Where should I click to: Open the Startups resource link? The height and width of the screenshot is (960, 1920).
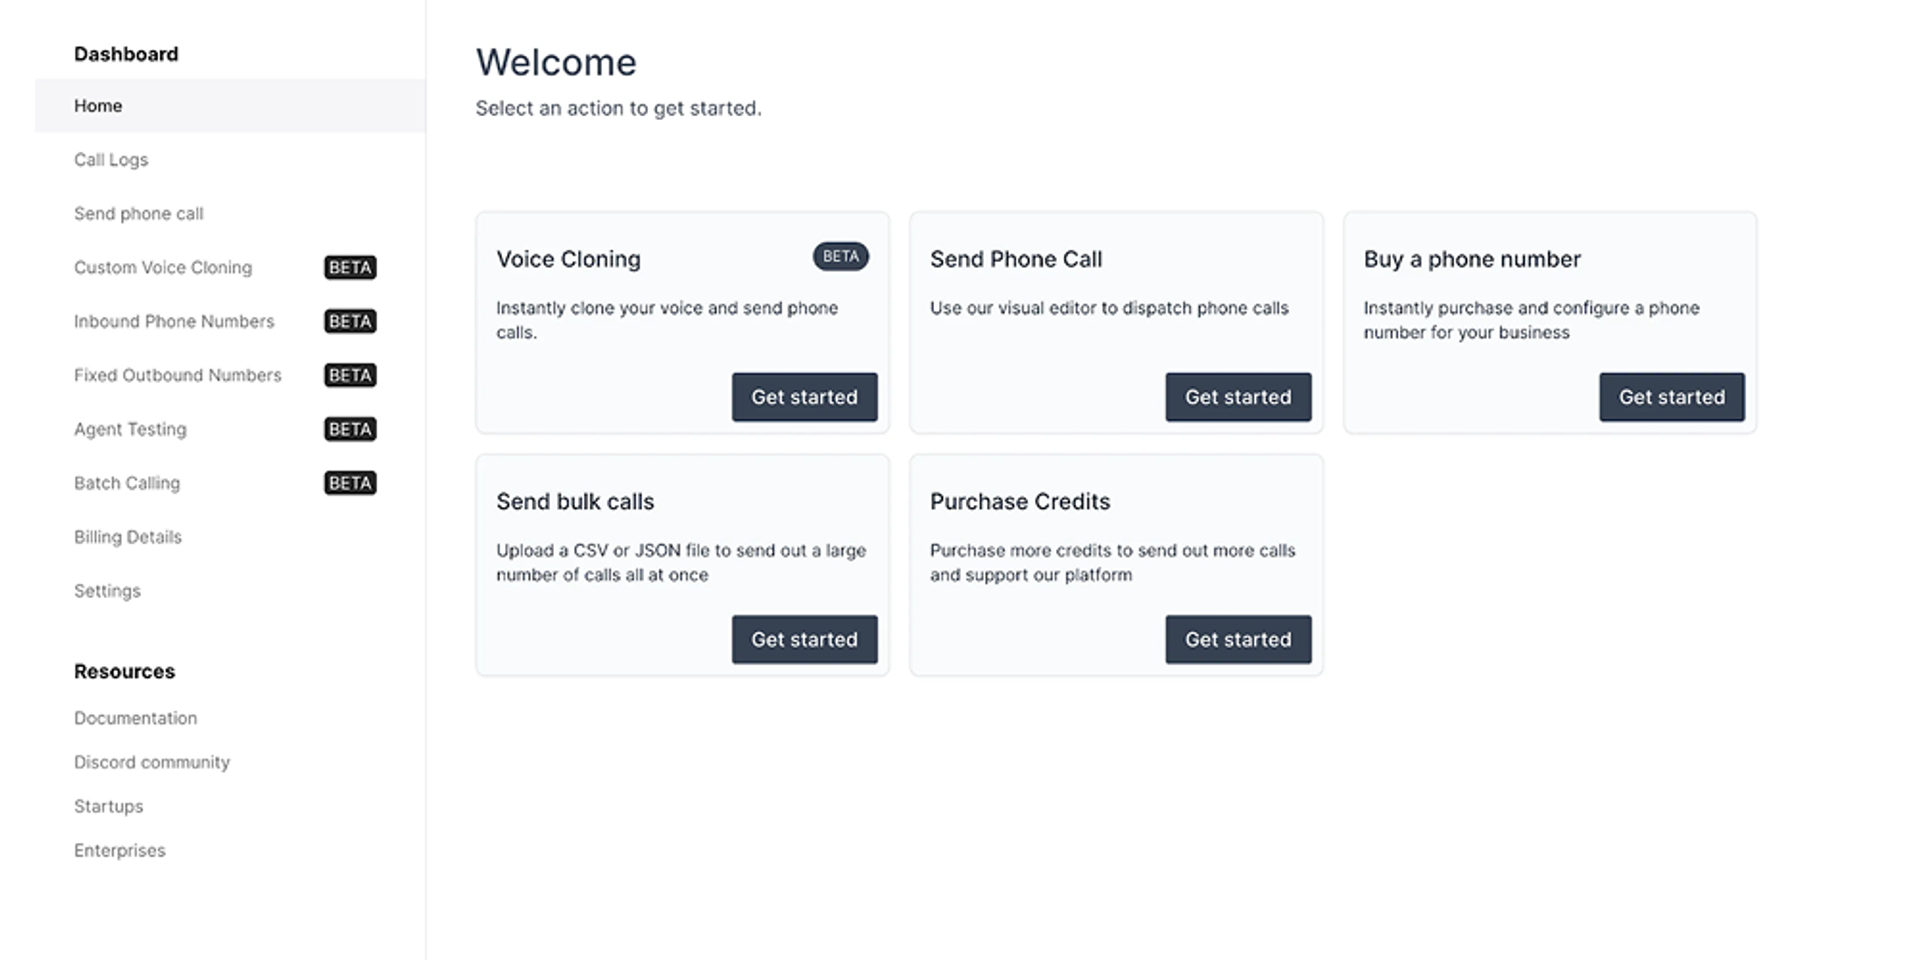pos(109,807)
